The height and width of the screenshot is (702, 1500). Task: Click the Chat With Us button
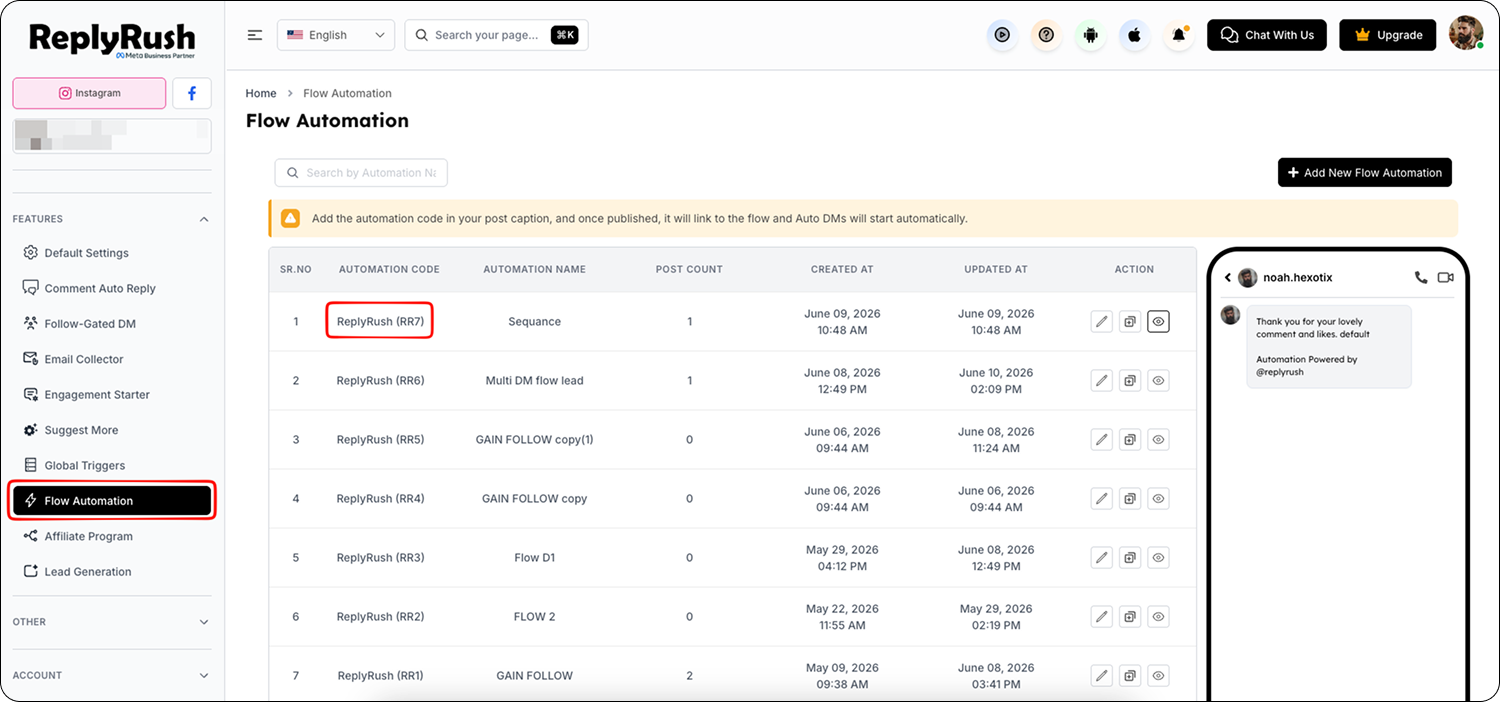[x=1267, y=35]
